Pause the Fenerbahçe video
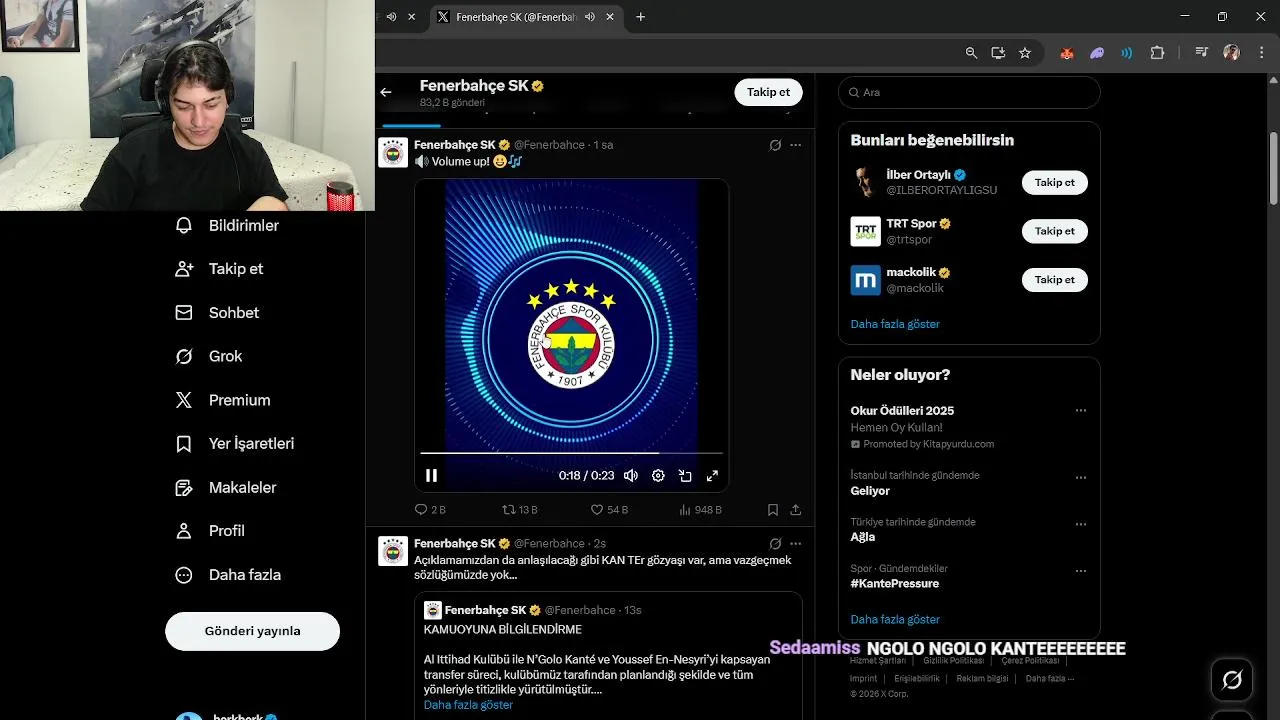The height and width of the screenshot is (720, 1280). point(432,476)
